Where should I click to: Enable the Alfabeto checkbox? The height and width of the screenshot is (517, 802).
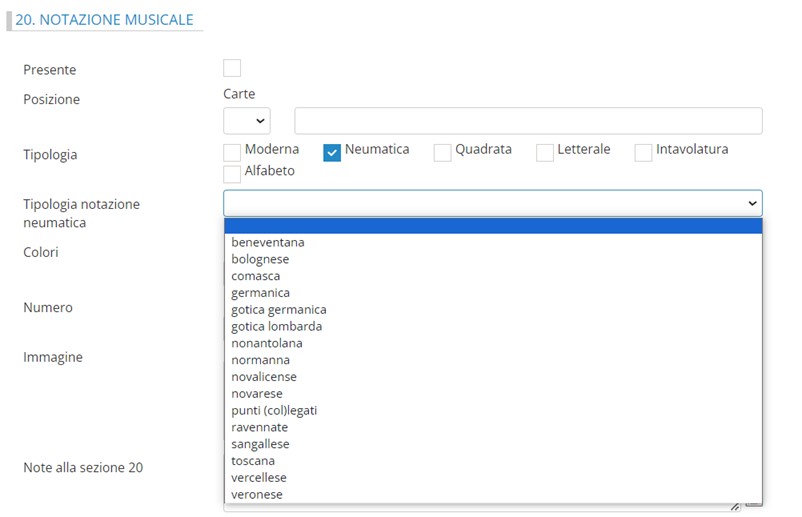point(232,174)
